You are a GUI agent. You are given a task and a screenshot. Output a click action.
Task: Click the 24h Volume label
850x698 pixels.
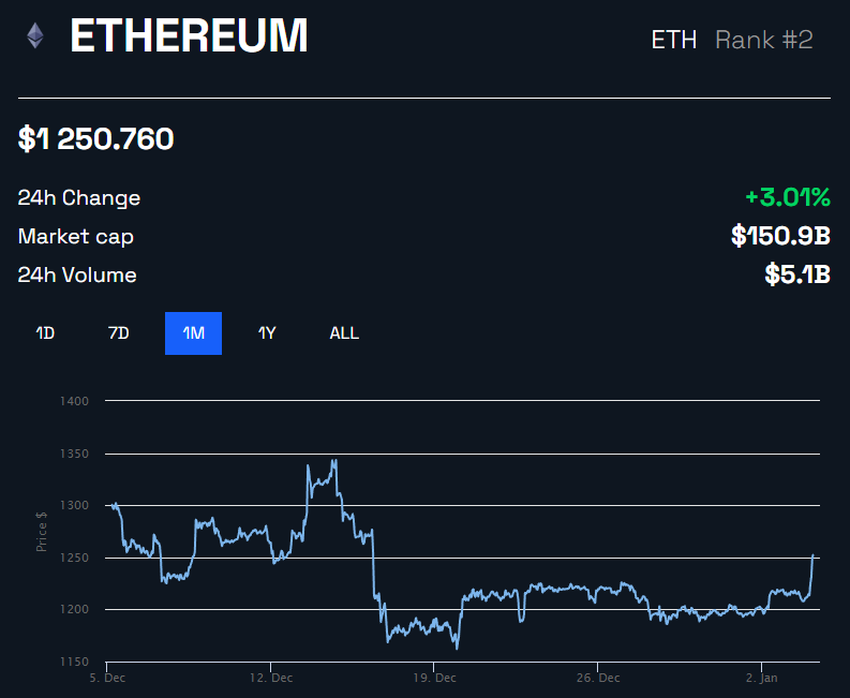click(77, 275)
